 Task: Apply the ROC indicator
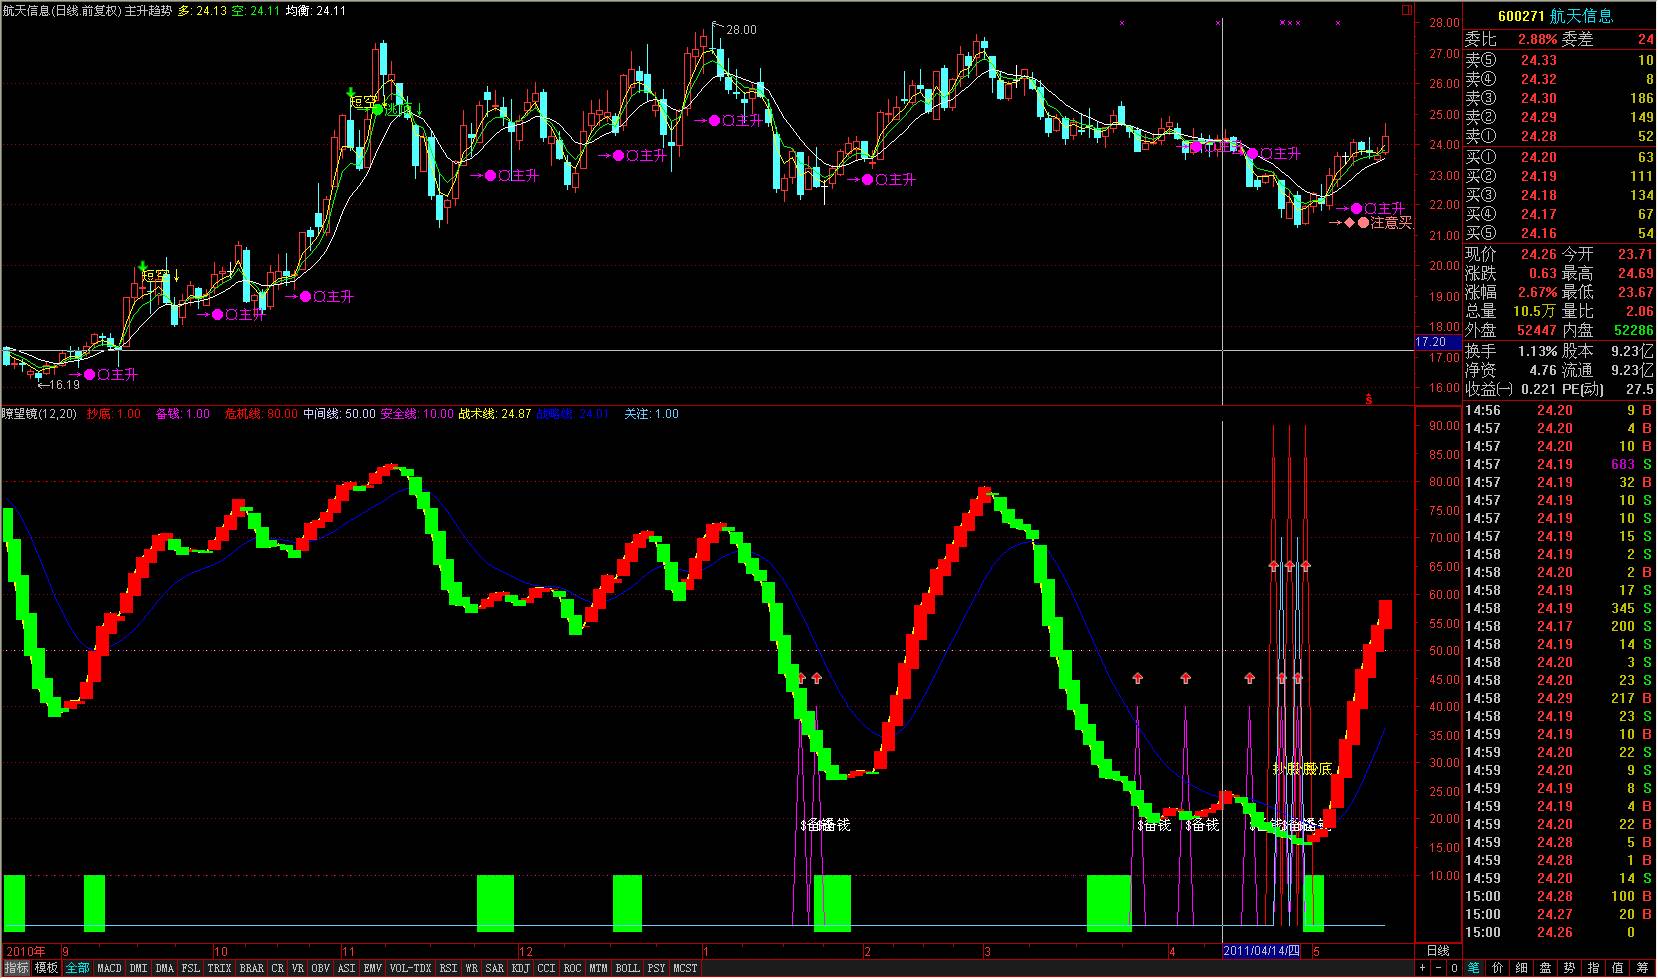pos(573,968)
